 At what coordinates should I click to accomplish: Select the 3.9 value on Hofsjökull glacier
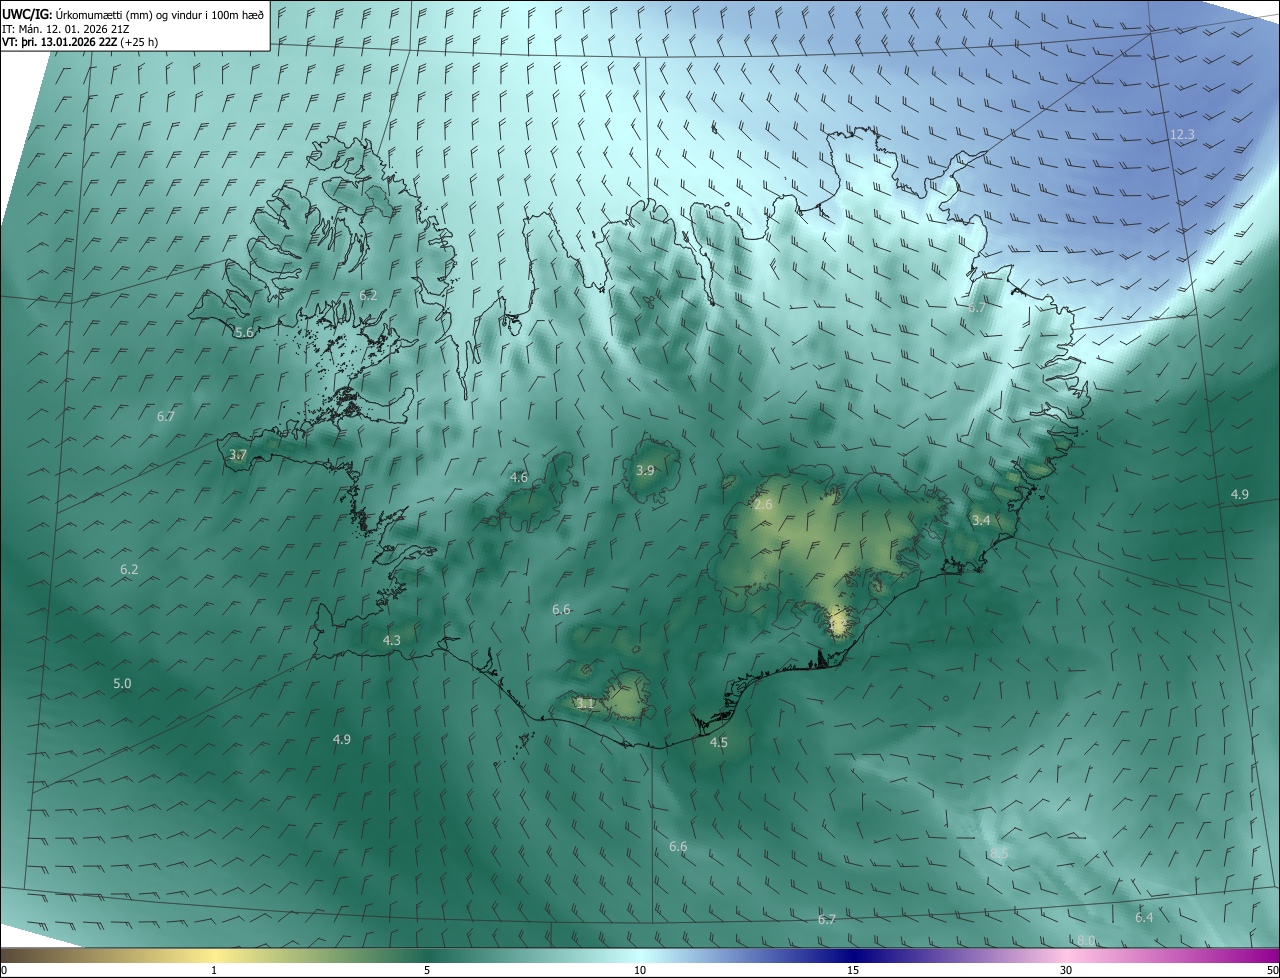(645, 470)
